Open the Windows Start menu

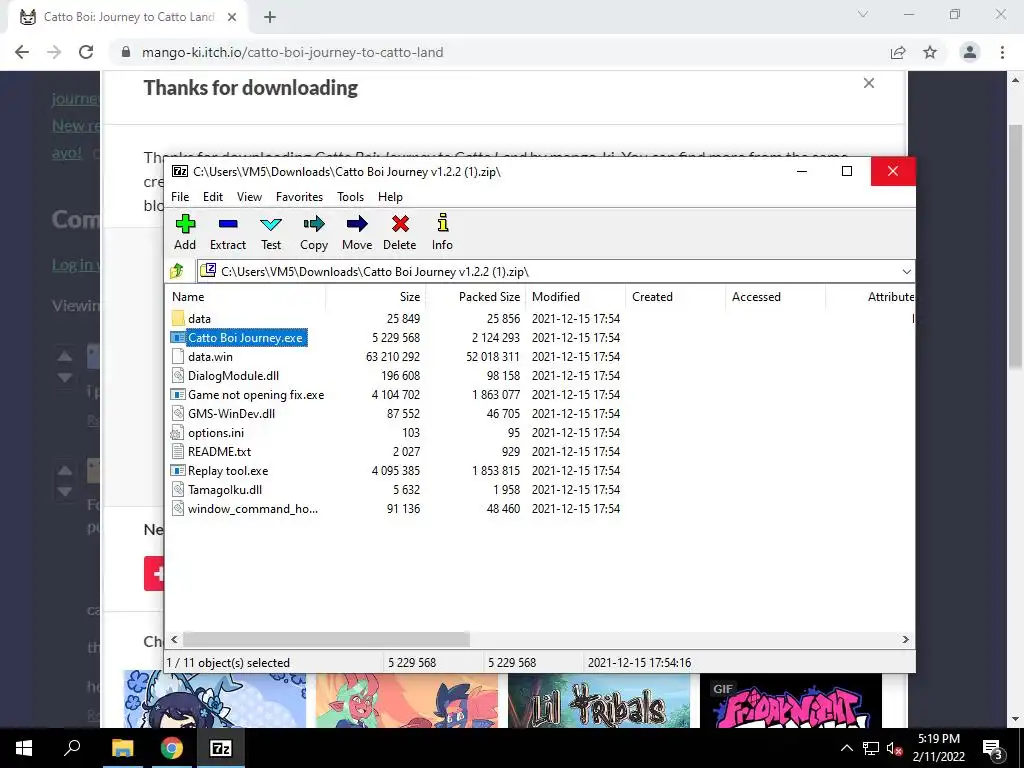tap(24, 748)
